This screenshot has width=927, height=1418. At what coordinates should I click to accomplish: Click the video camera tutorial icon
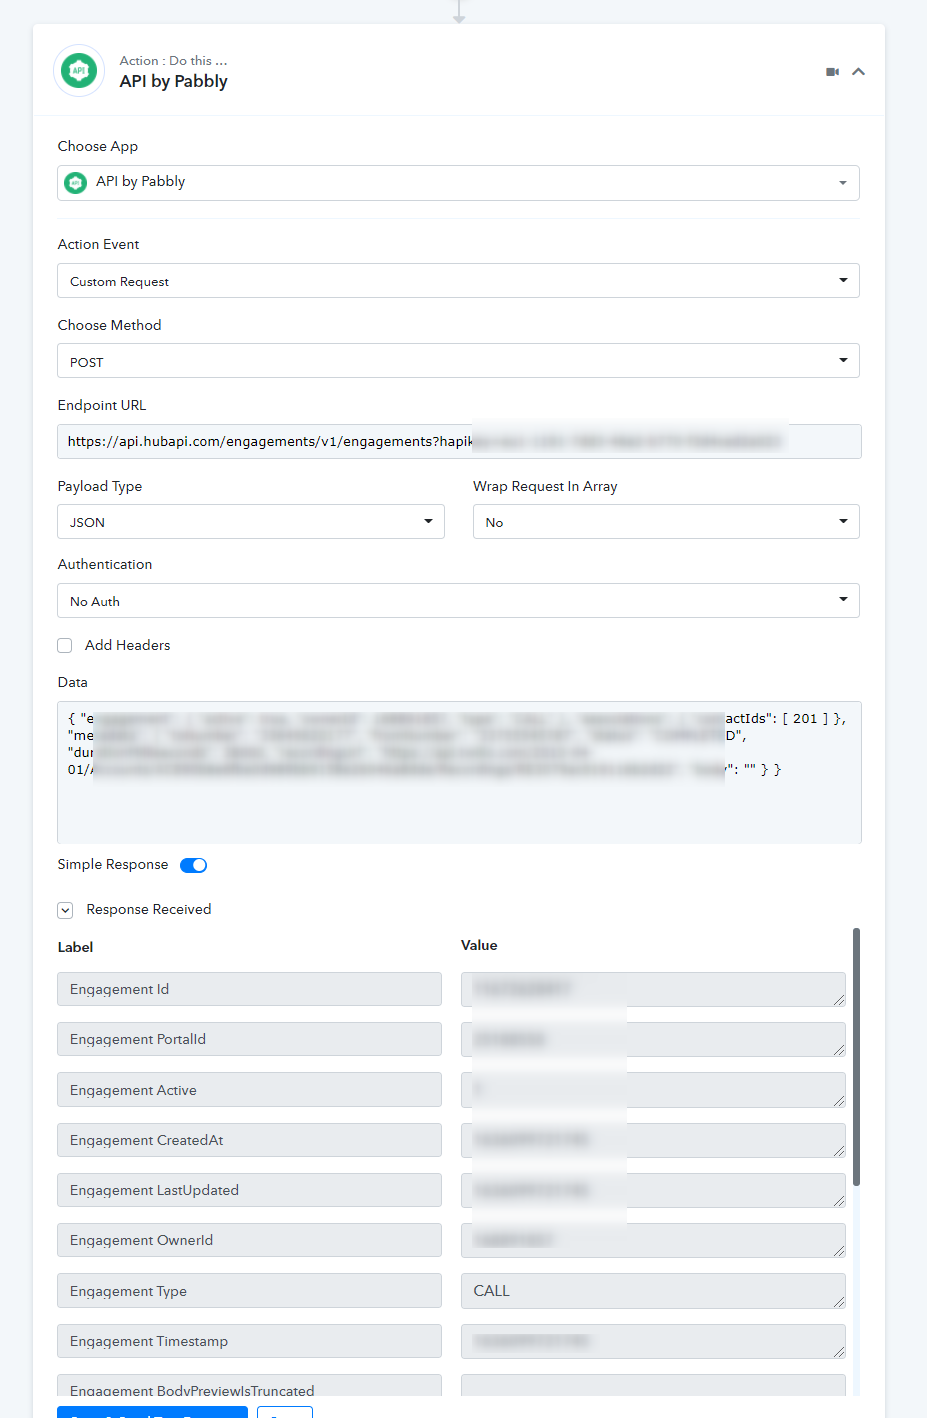832,72
